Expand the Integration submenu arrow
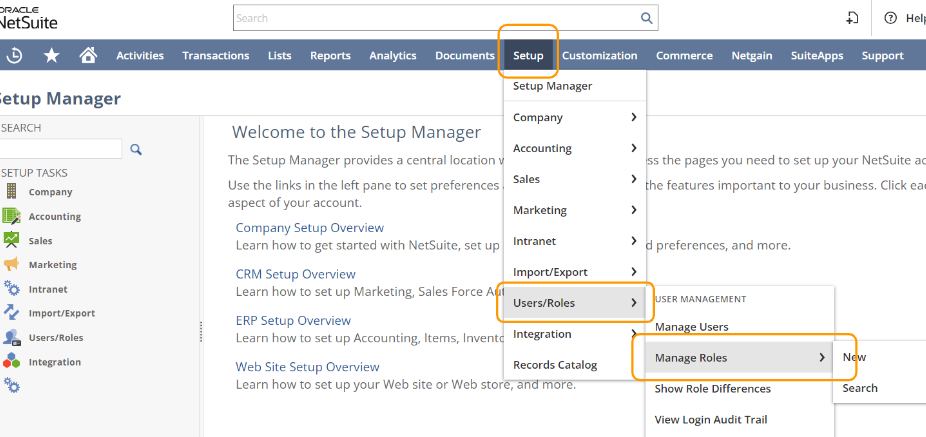The image size is (926, 437). click(634, 334)
